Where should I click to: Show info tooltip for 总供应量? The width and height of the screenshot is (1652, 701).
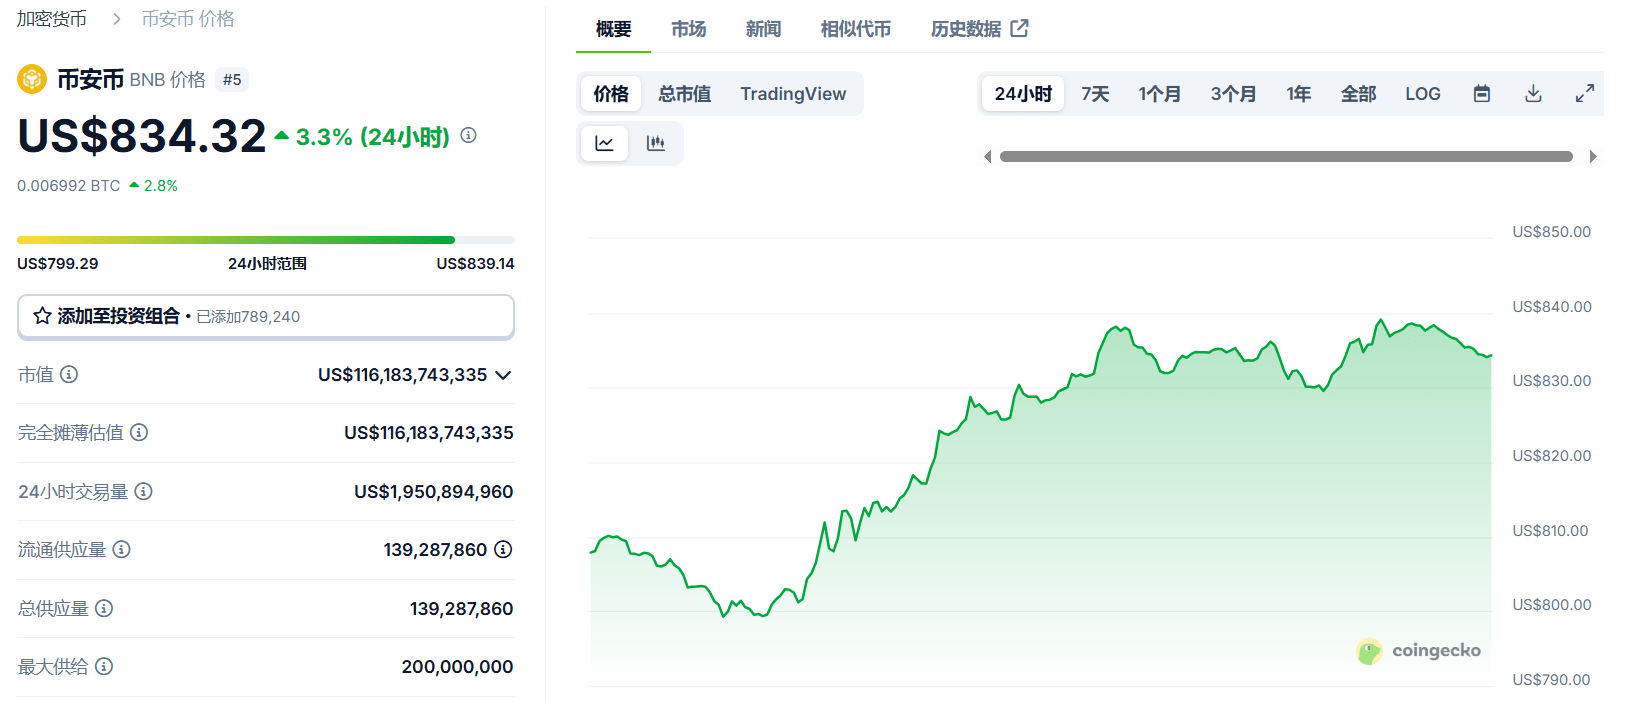pyautogui.click(x=104, y=608)
